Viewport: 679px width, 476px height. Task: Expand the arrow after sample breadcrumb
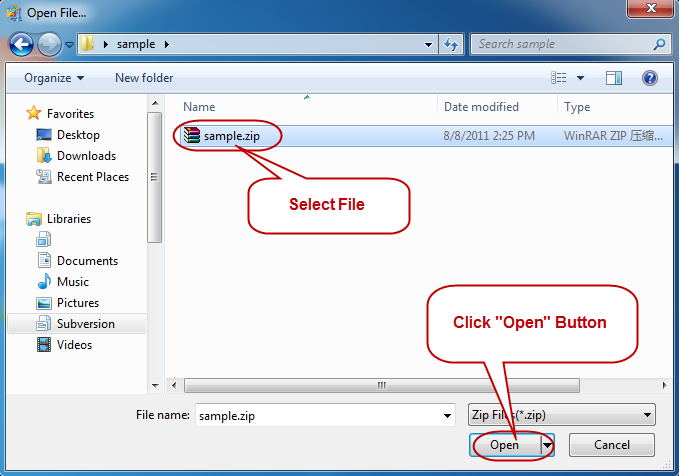(167, 44)
